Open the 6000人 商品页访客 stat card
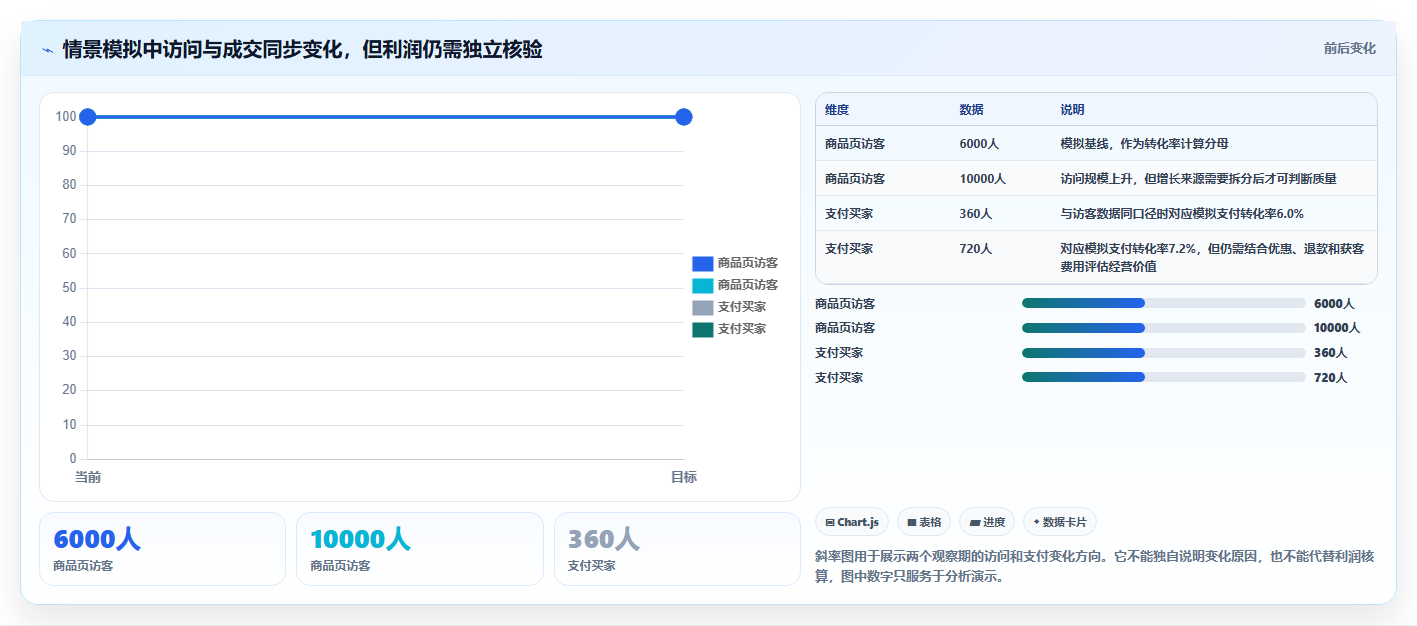The width and height of the screenshot is (1417, 626). point(162,549)
